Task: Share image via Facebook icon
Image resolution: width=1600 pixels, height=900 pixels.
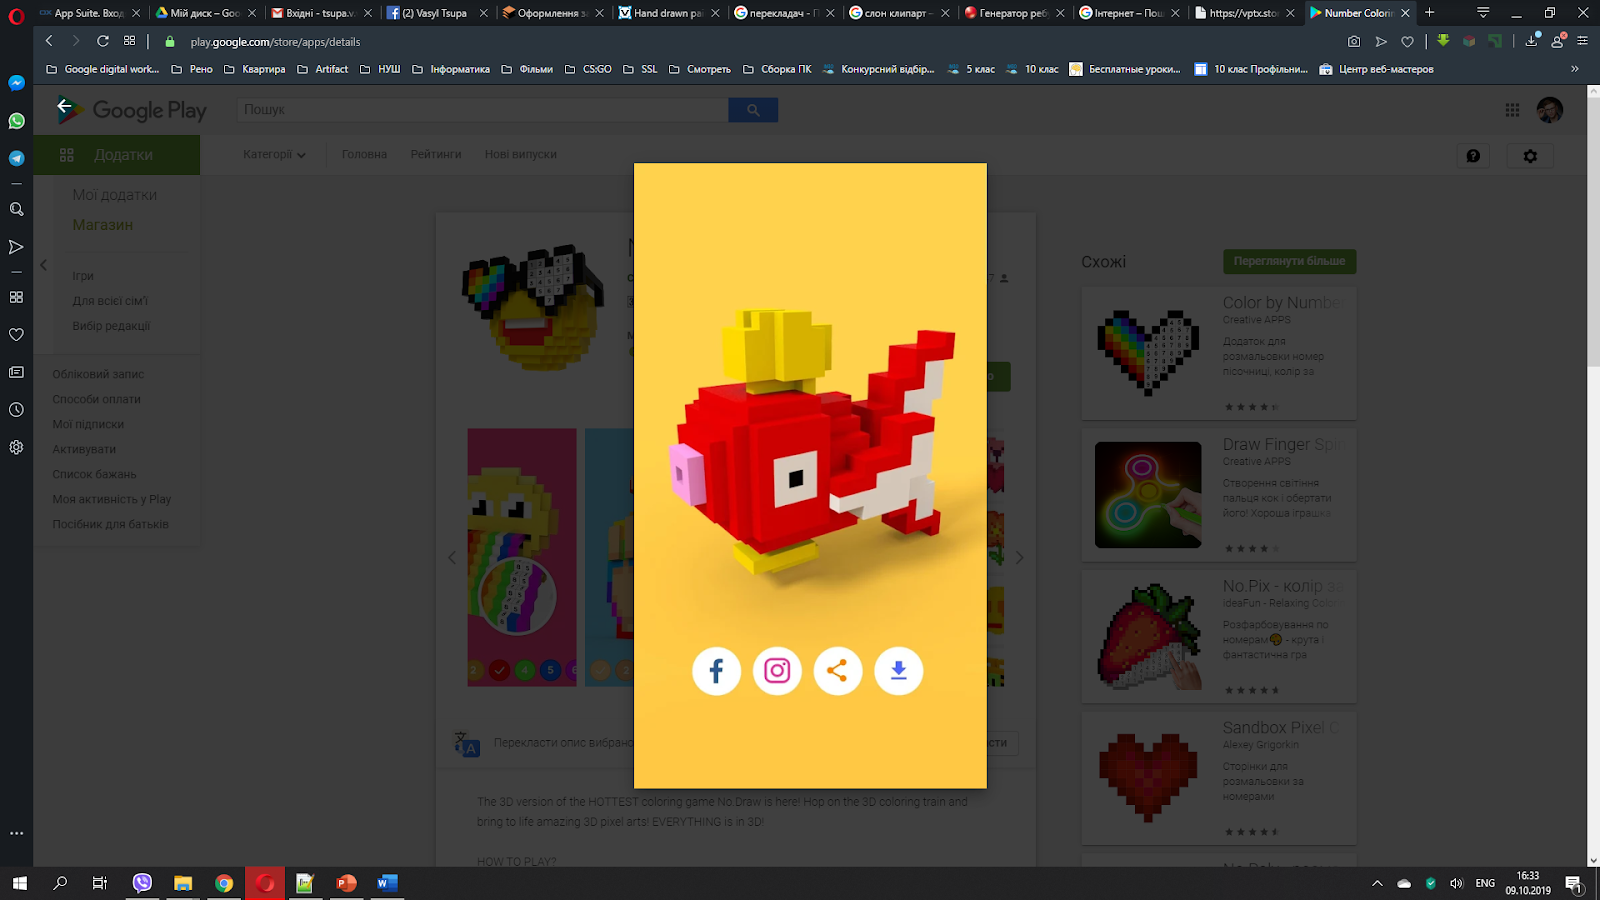Action: (716, 671)
